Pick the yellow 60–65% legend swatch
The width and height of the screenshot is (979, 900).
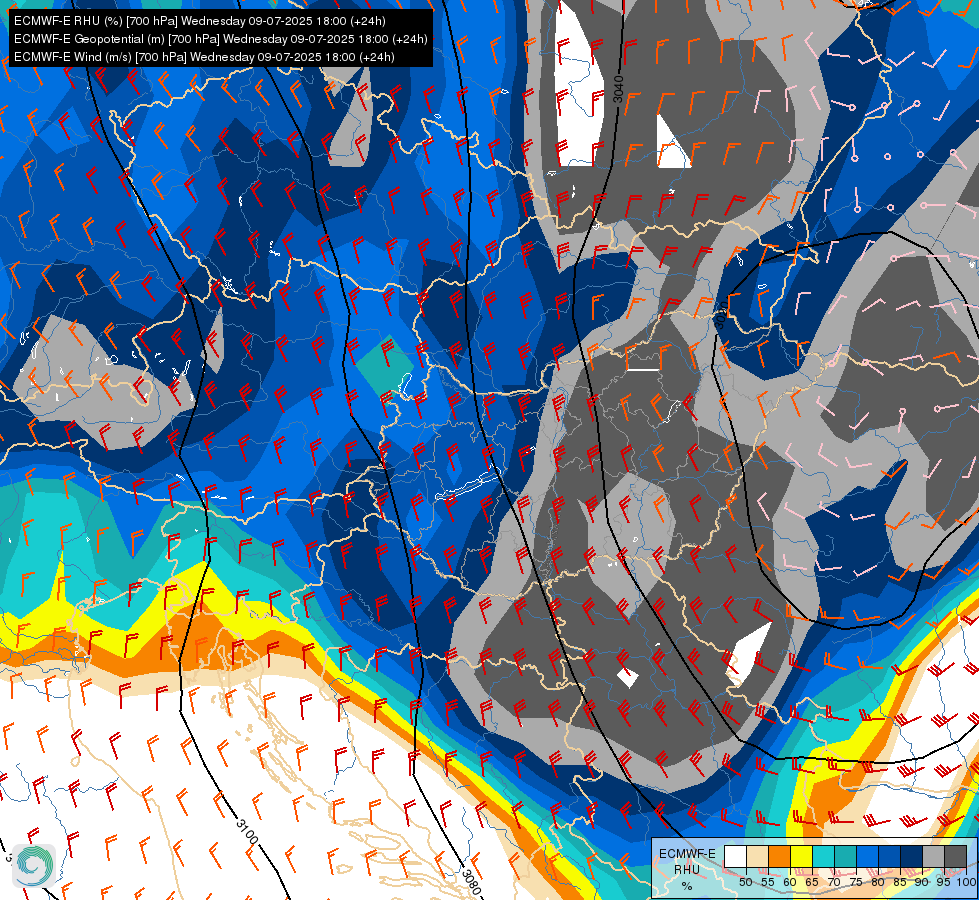pyautogui.click(x=802, y=856)
